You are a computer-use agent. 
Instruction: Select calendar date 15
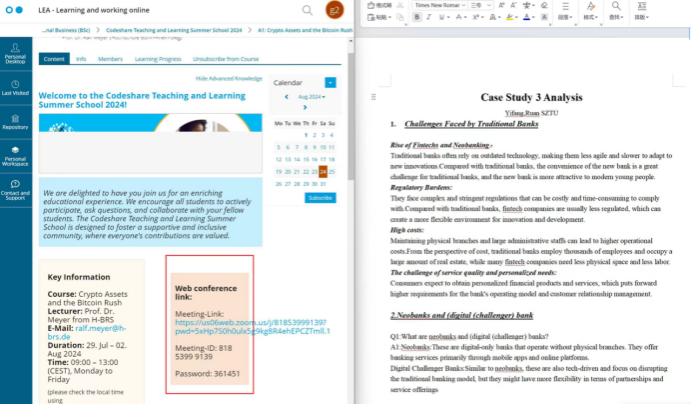(305, 159)
